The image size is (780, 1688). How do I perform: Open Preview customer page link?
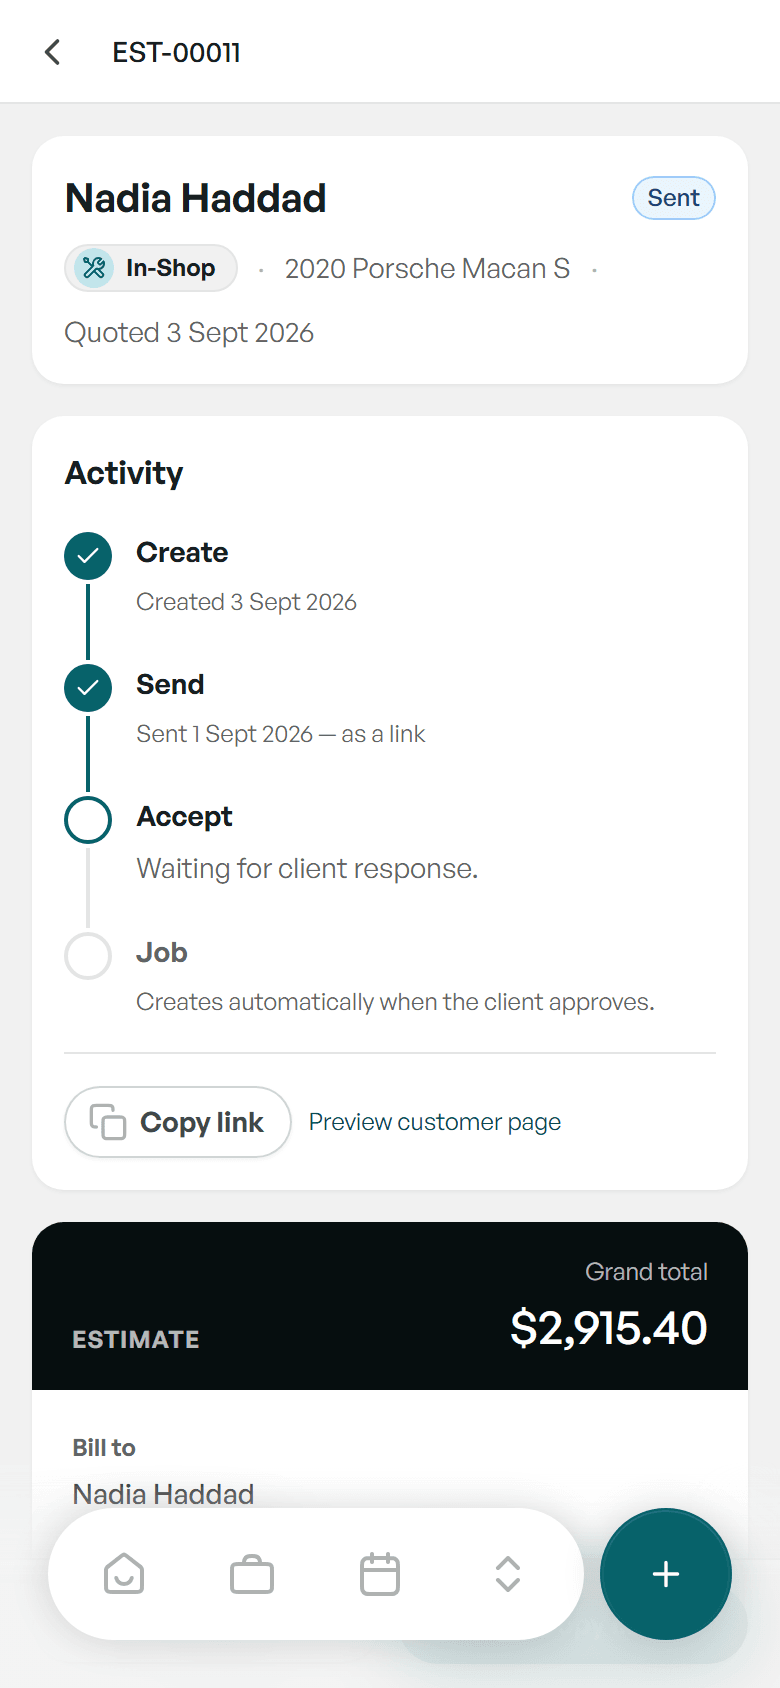point(435,1122)
